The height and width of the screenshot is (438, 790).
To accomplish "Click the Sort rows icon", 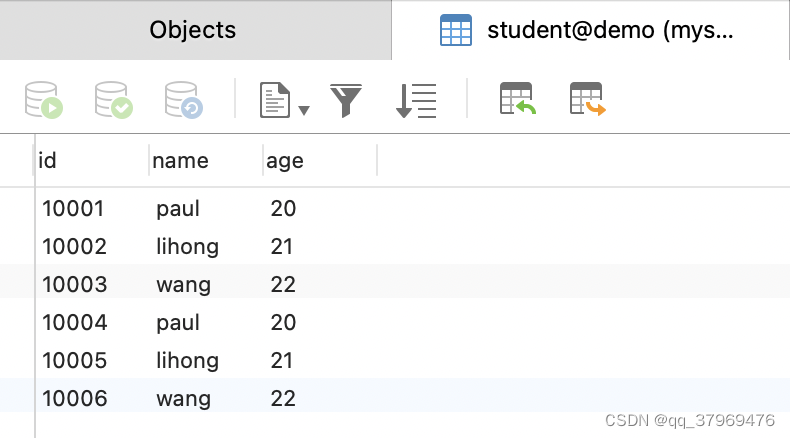I will tap(416, 100).
